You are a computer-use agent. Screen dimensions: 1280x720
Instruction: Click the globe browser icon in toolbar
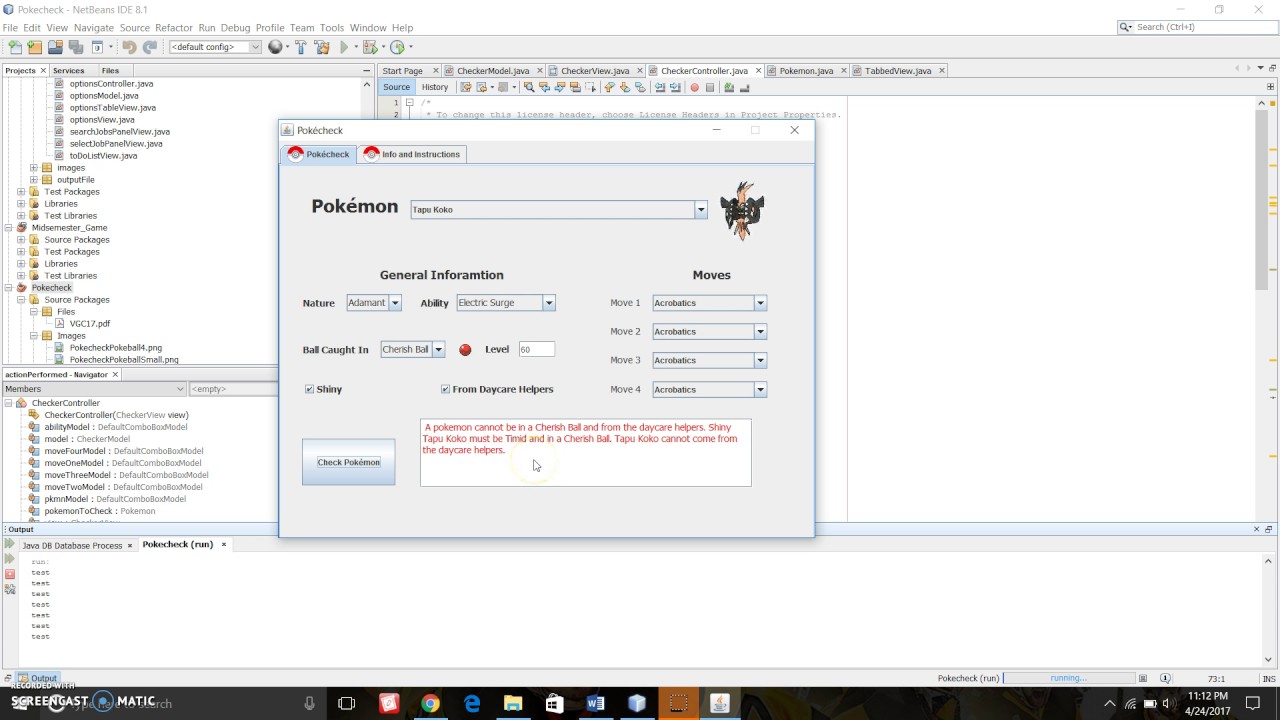(275, 47)
